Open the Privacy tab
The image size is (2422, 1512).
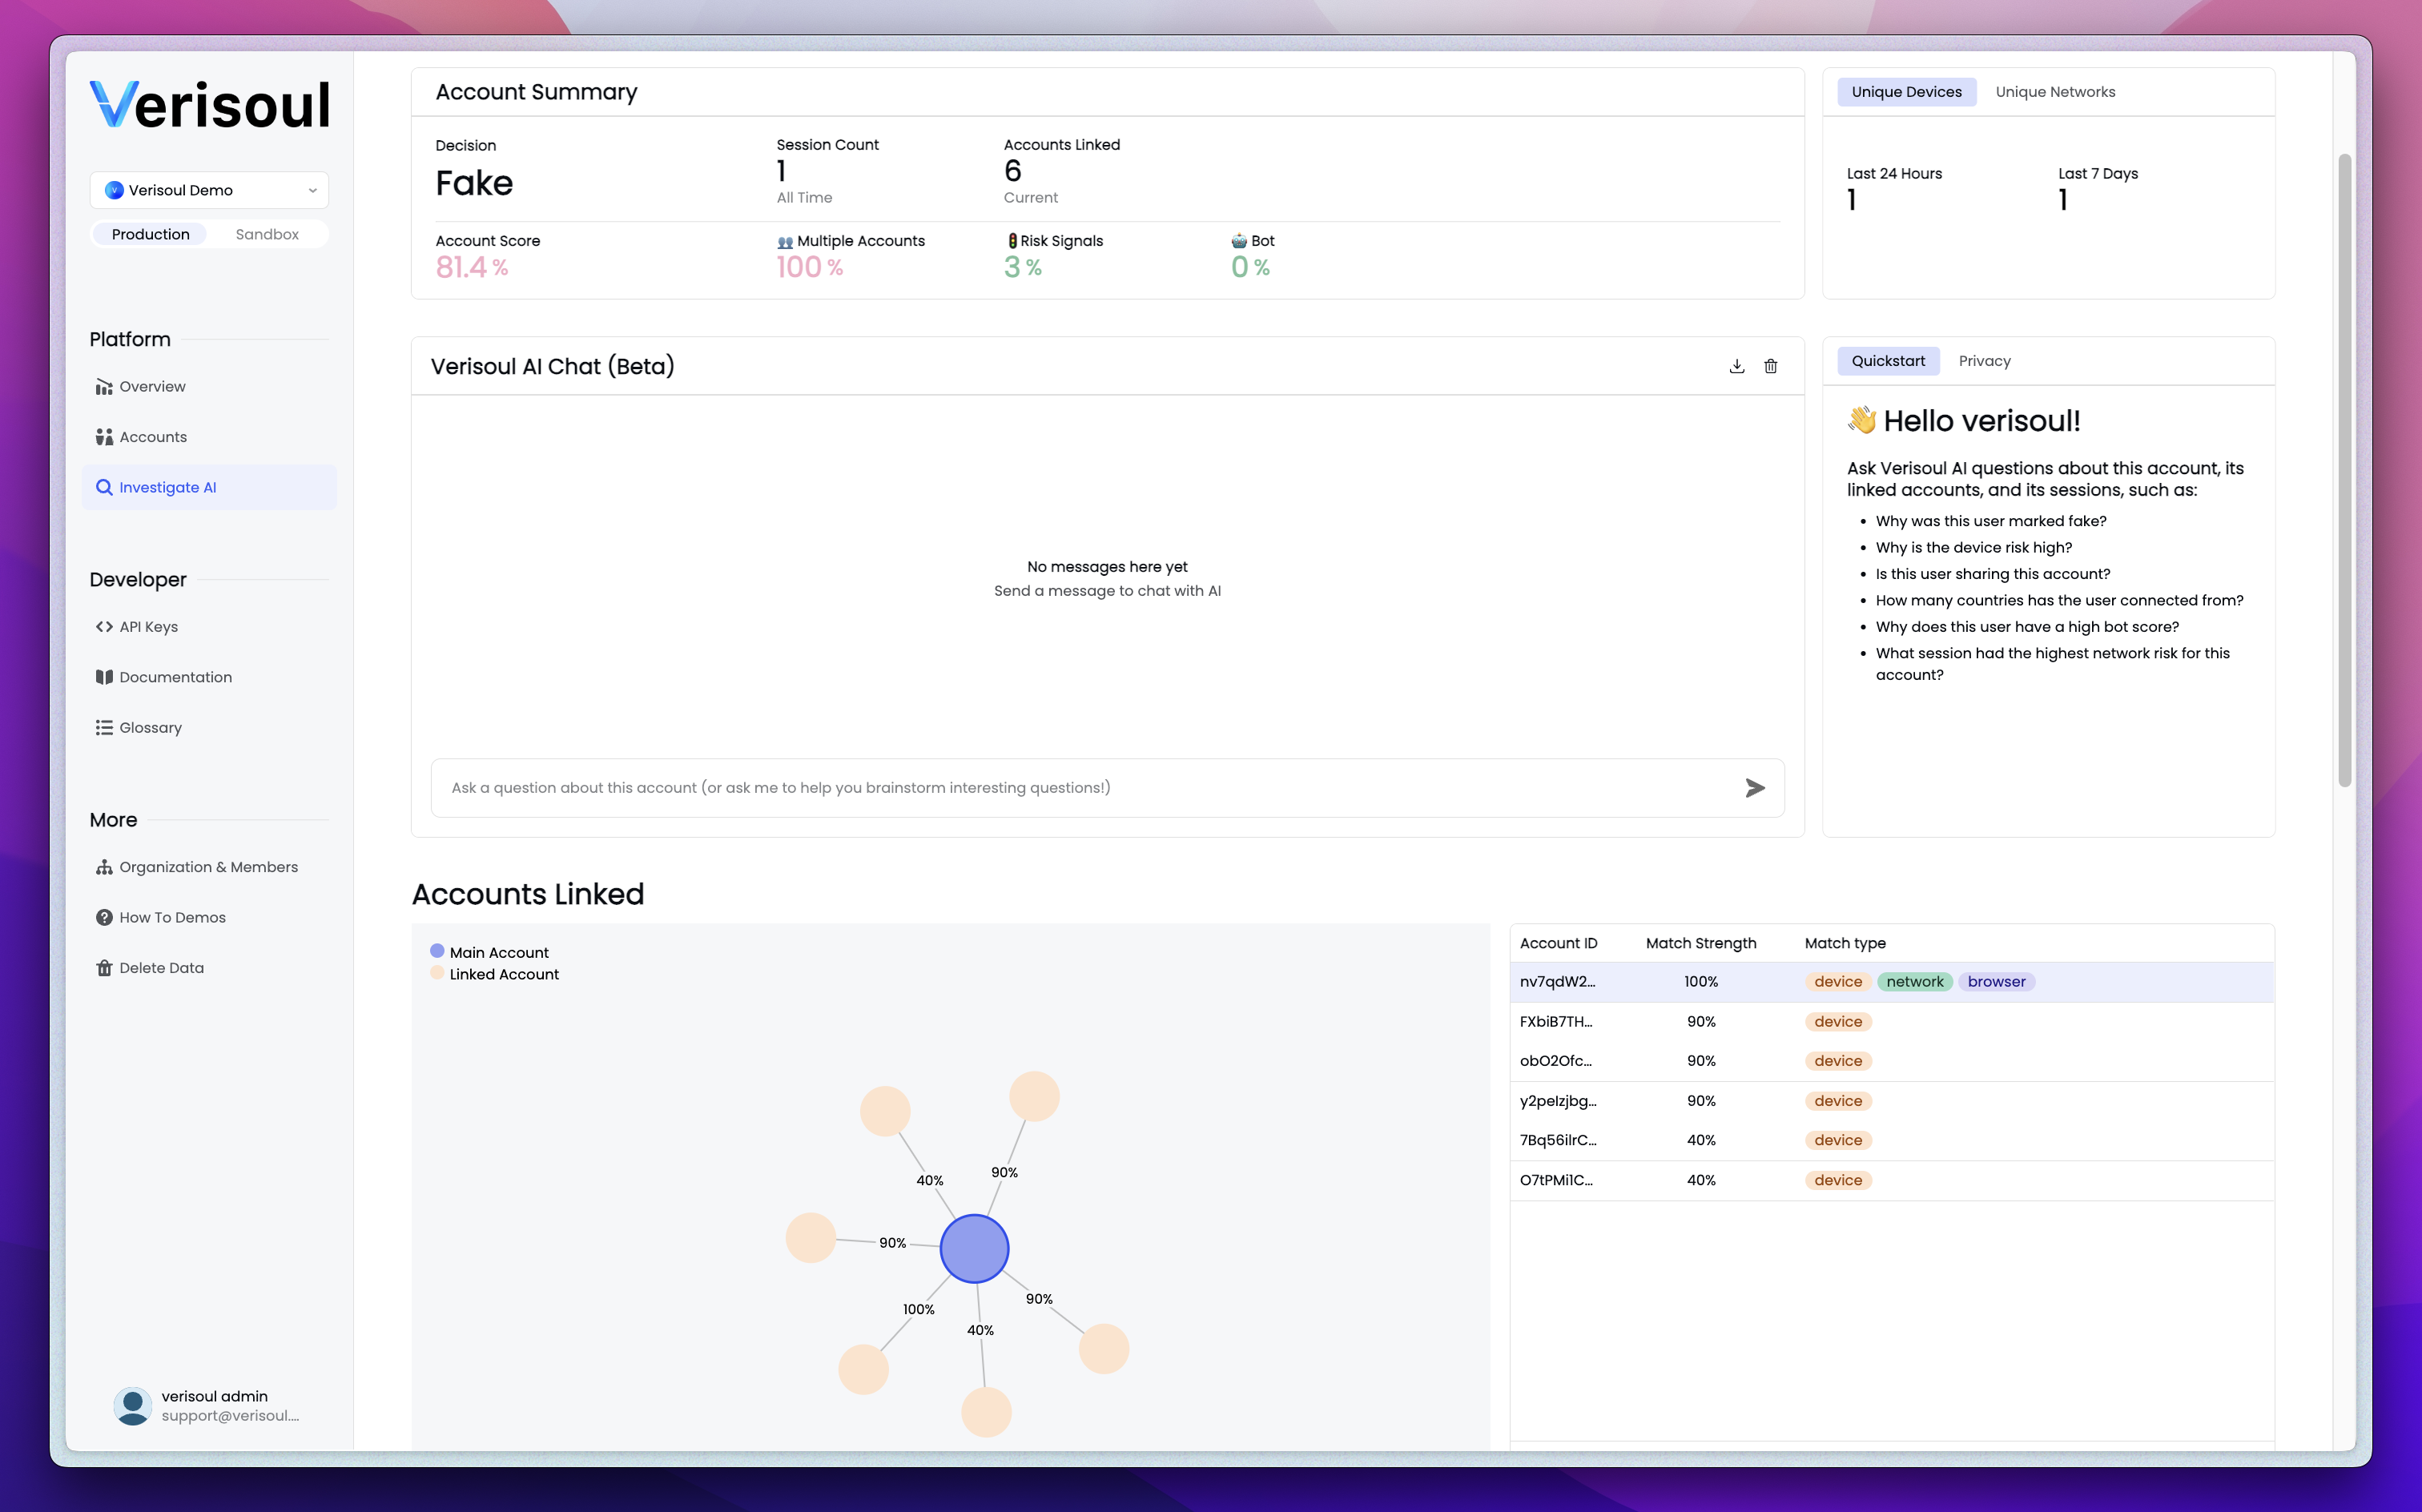[1983, 361]
